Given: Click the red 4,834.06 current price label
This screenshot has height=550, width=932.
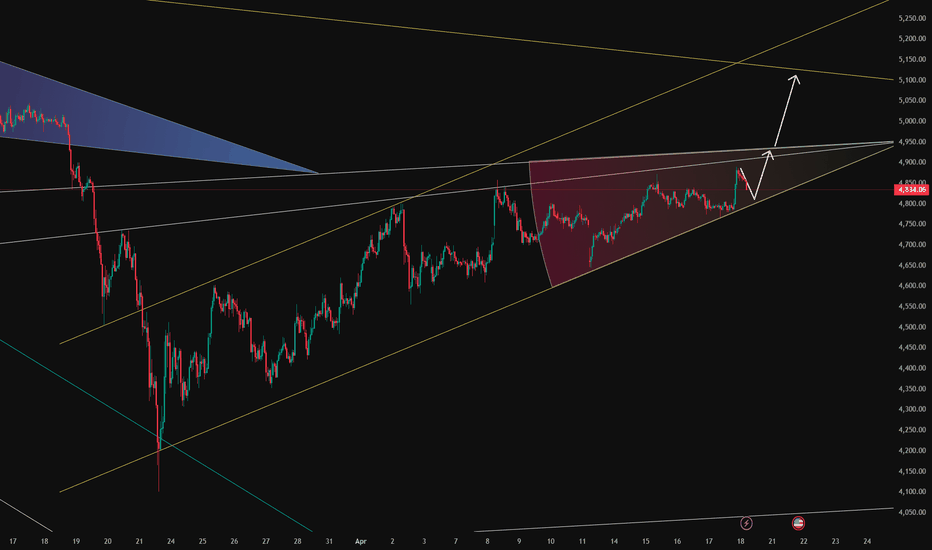Looking at the screenshot, I should point(912,189).
